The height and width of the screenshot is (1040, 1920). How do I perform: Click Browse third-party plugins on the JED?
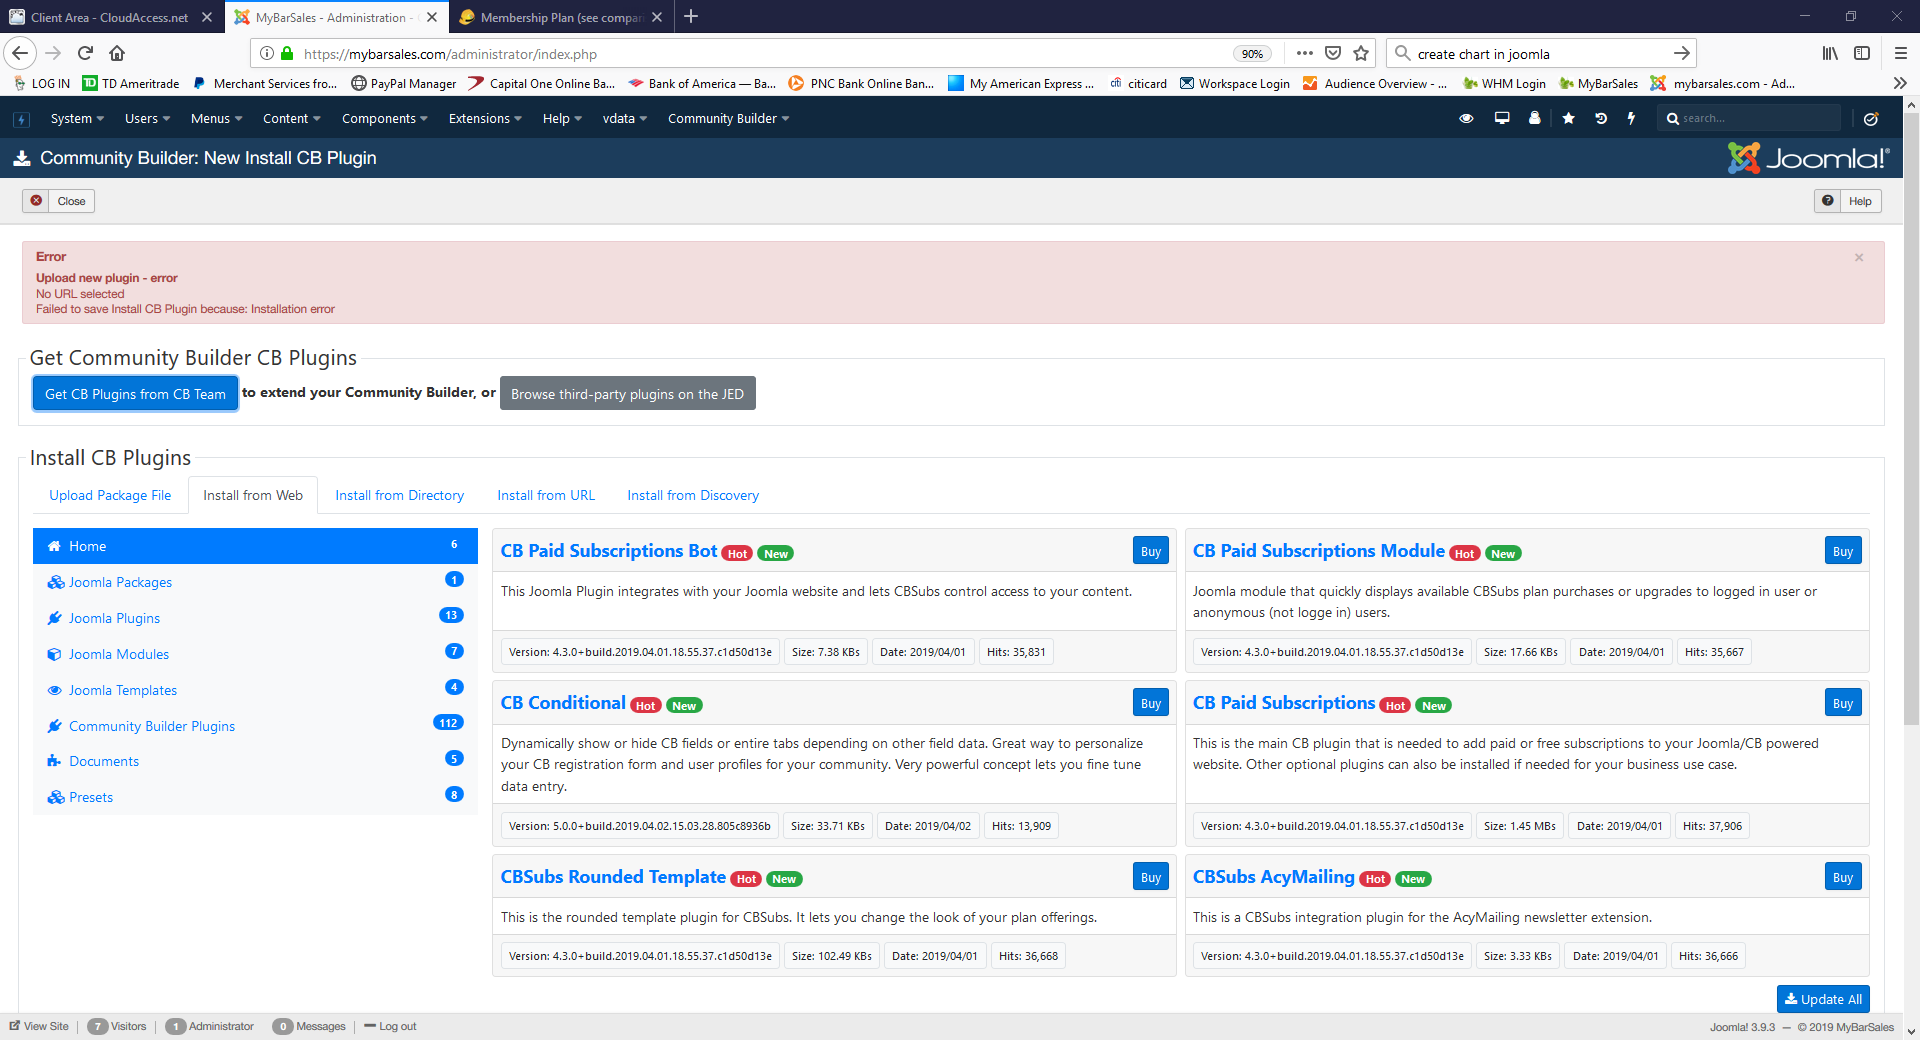tap(627, 394)
